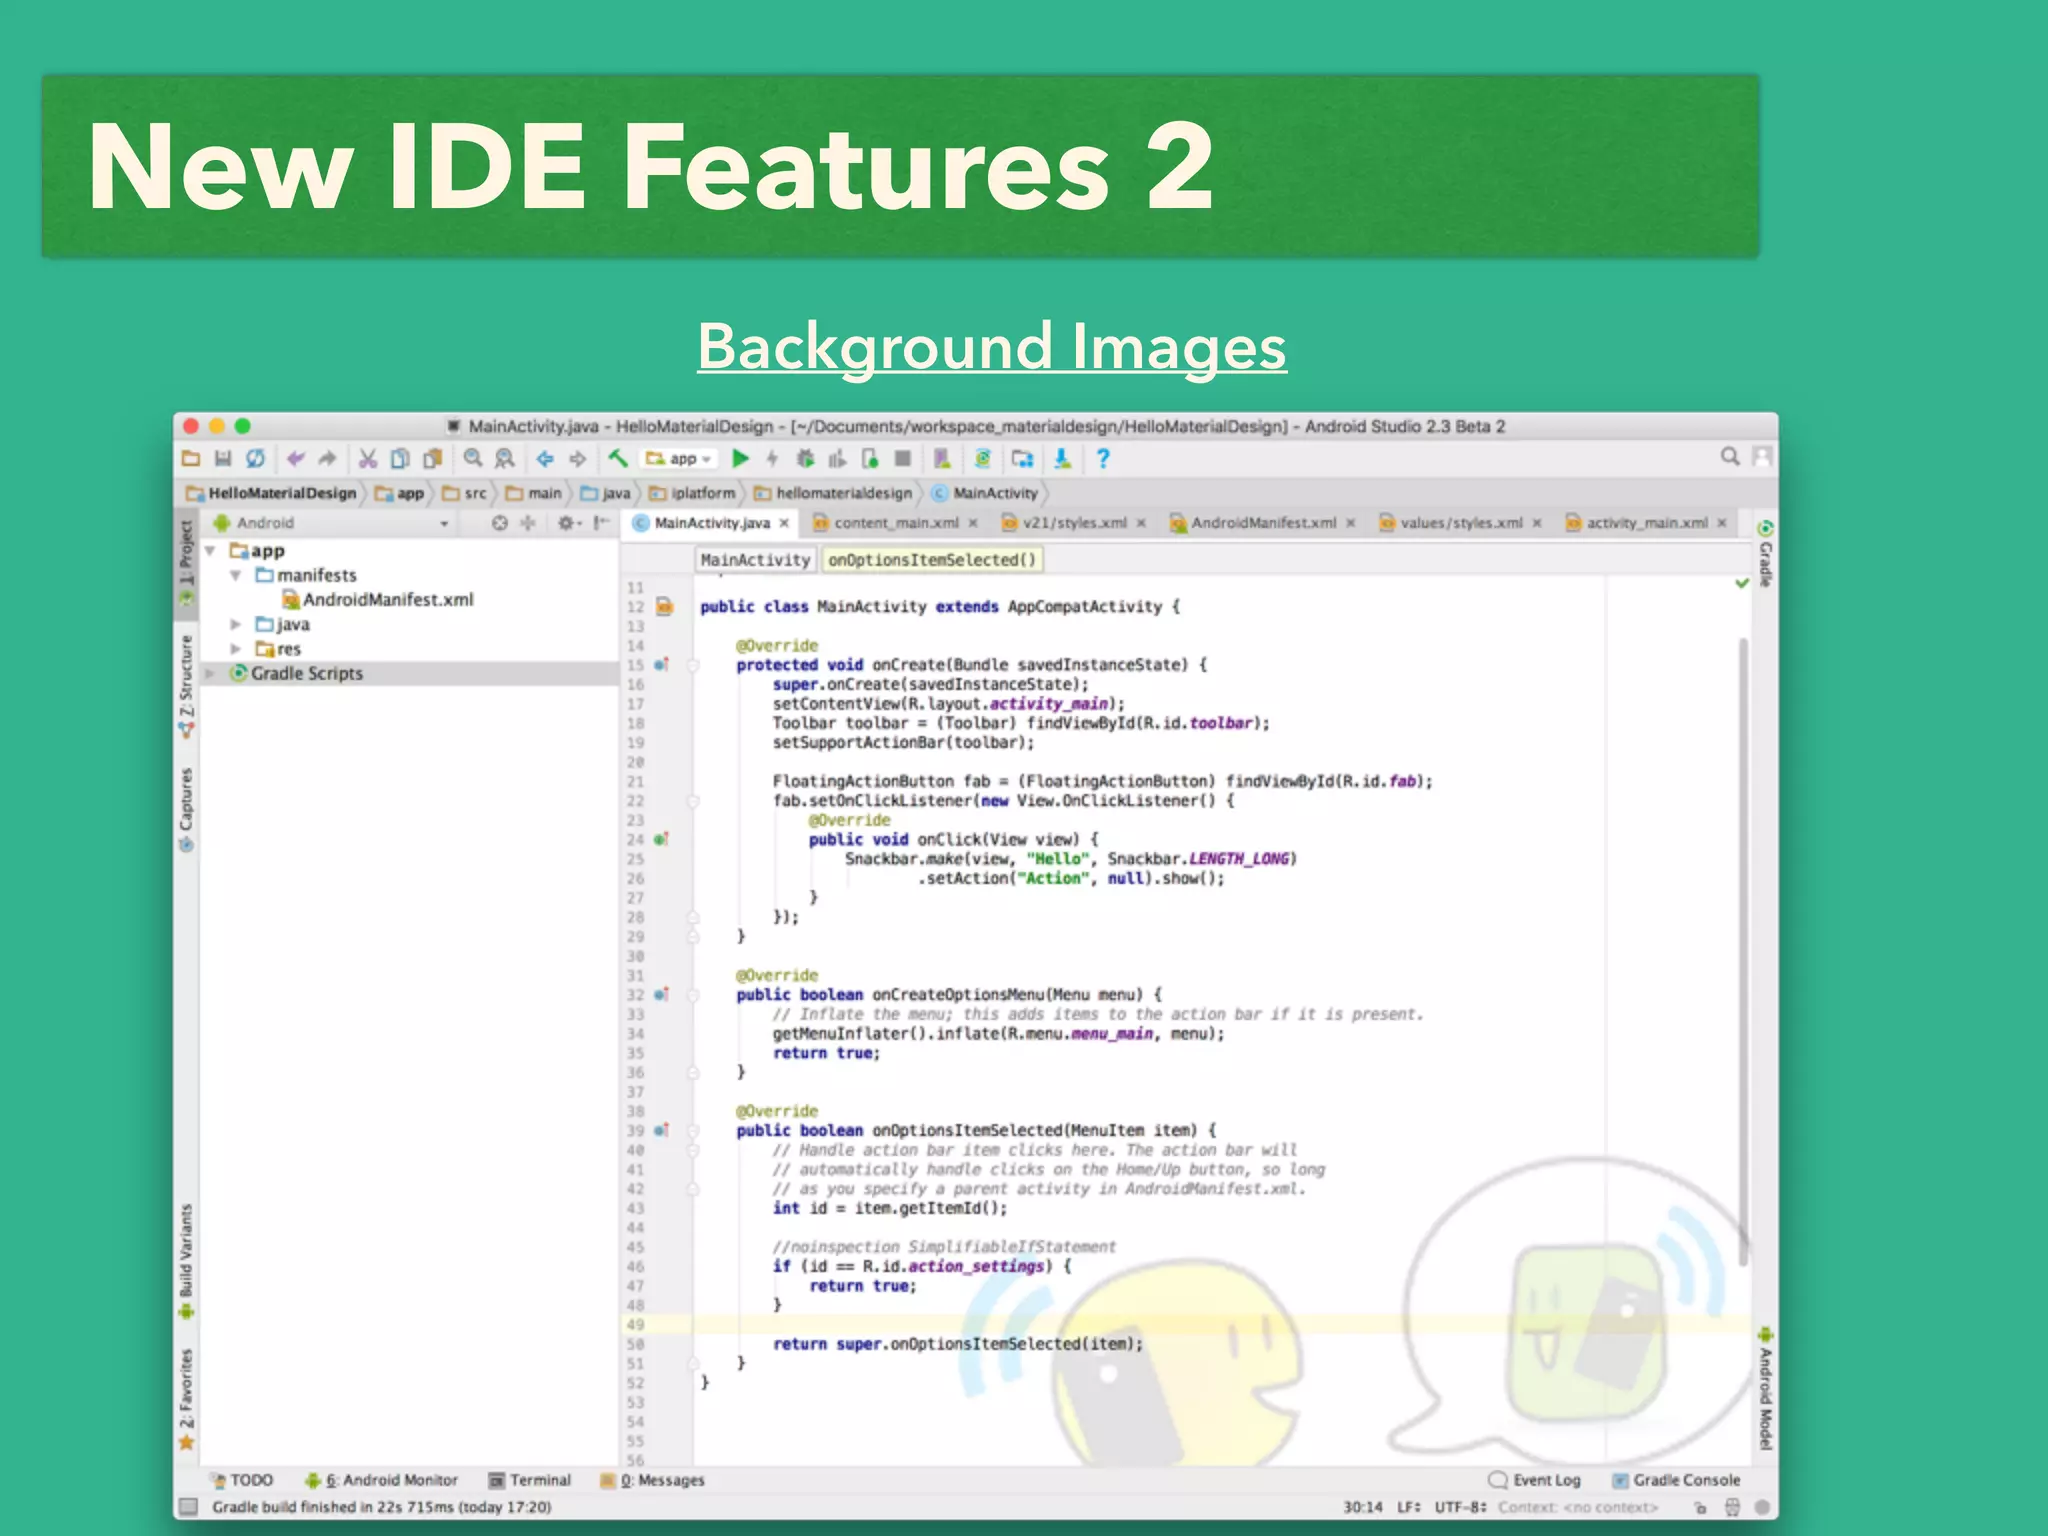2048x1536 pixels.
Task: Click the Scroll from Source target icon
Action: (500, 523)
